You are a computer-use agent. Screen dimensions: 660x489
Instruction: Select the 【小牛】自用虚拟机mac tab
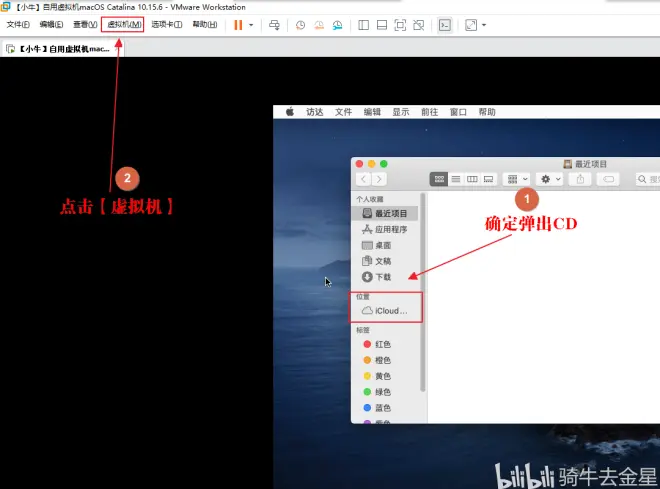click(63, 49)
